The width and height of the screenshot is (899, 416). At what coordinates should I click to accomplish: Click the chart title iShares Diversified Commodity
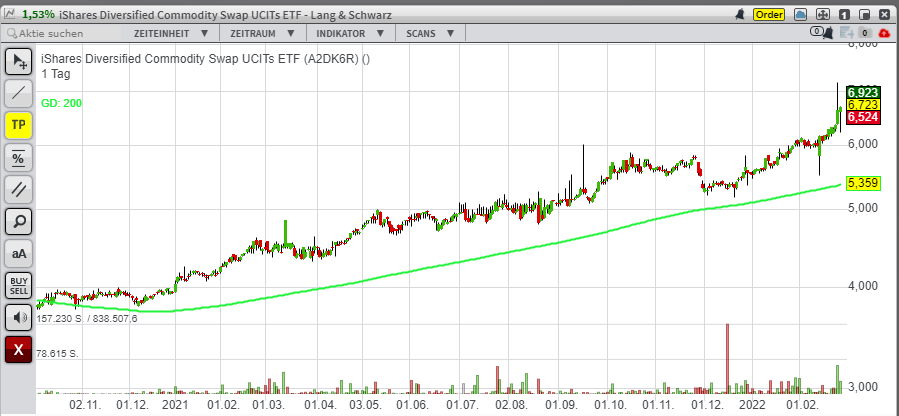click(206, 58)
